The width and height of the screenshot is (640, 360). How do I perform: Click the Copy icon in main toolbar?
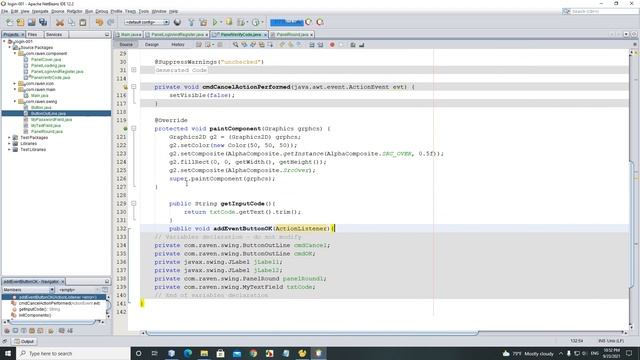pos(71,22)
